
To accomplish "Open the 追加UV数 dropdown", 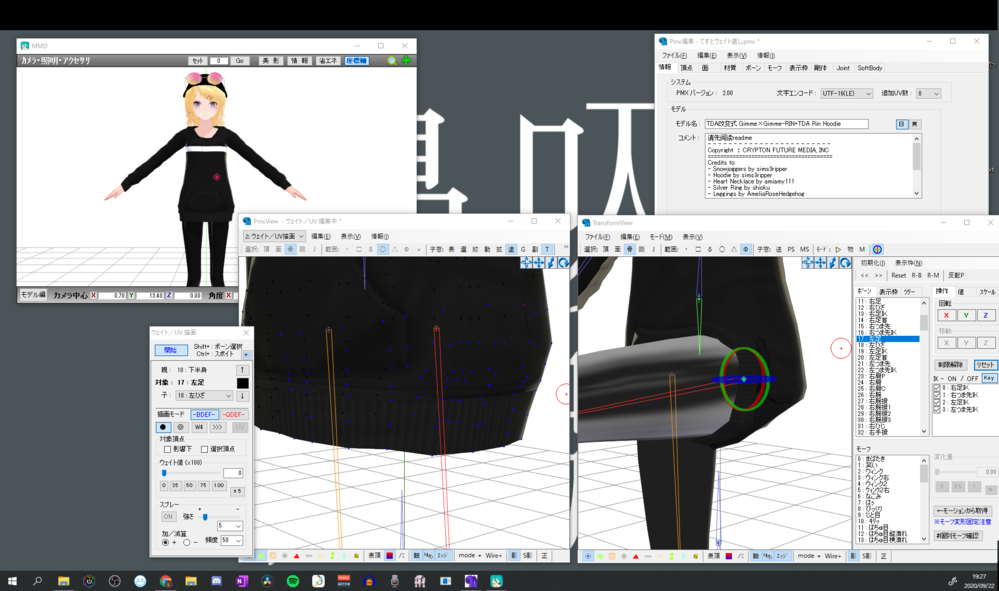I will pos(928,93).
